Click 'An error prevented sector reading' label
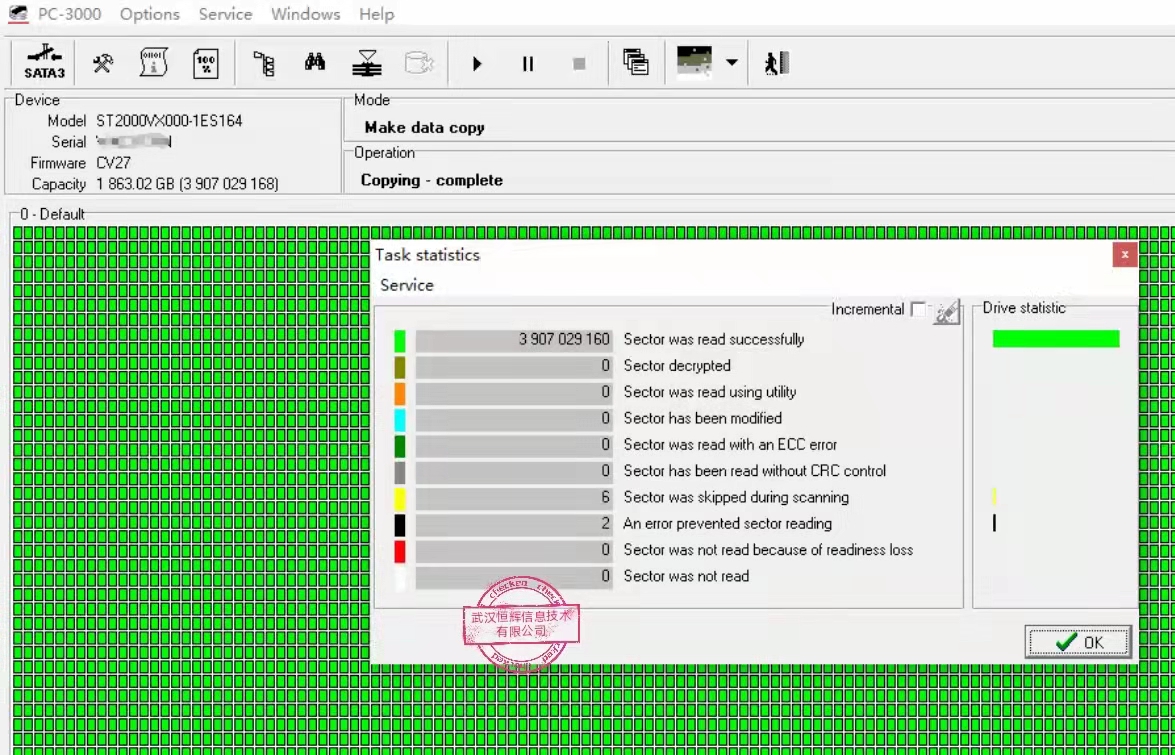1175x755 pixels. click(x=727, y=524)
